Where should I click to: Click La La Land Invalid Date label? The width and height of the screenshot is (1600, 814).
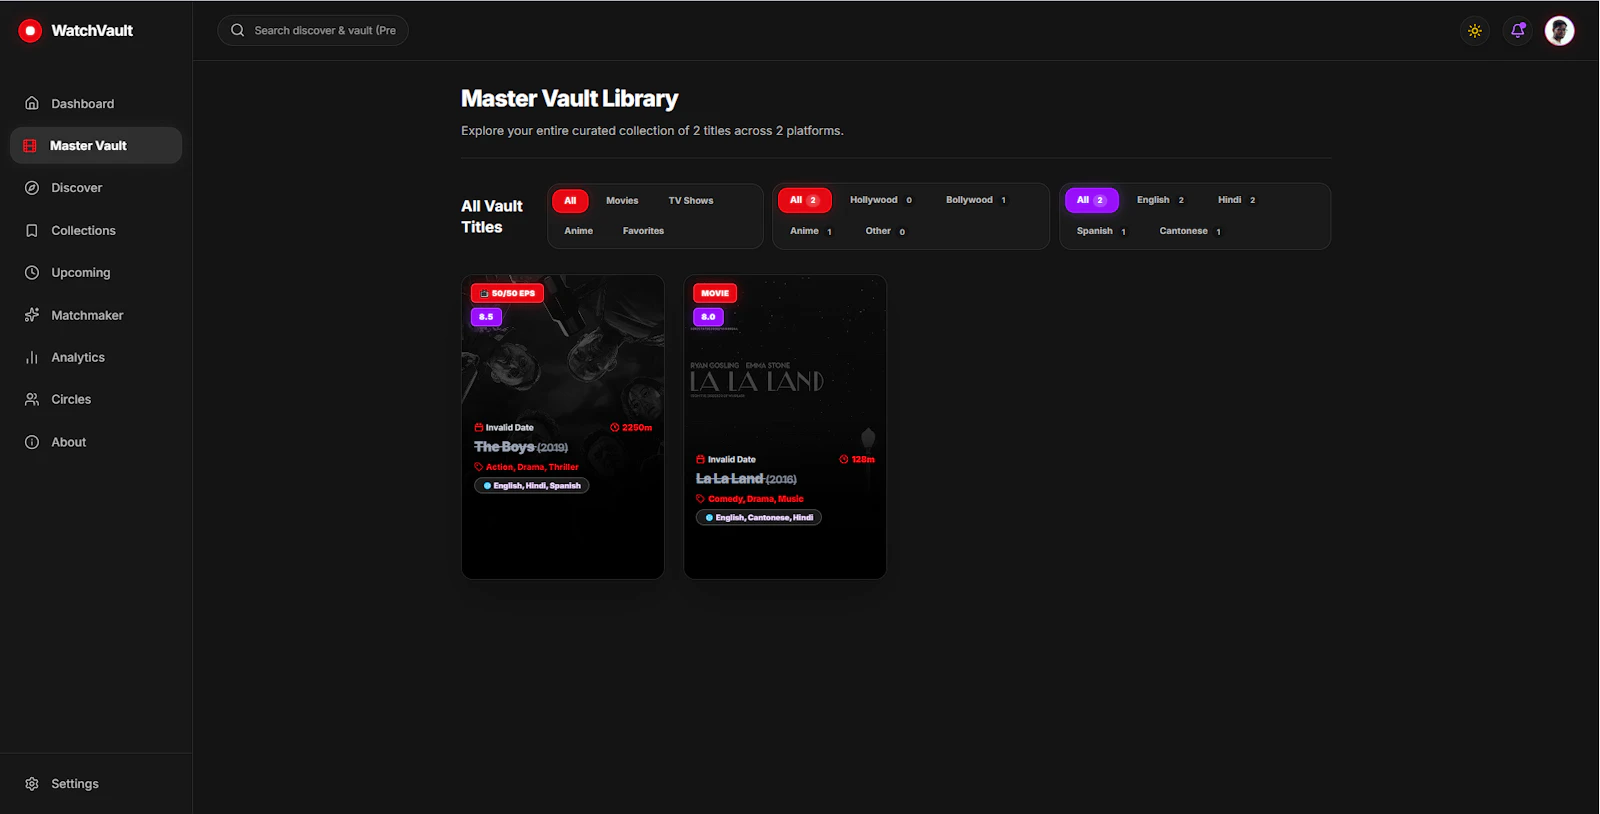[x=726, y=460]
